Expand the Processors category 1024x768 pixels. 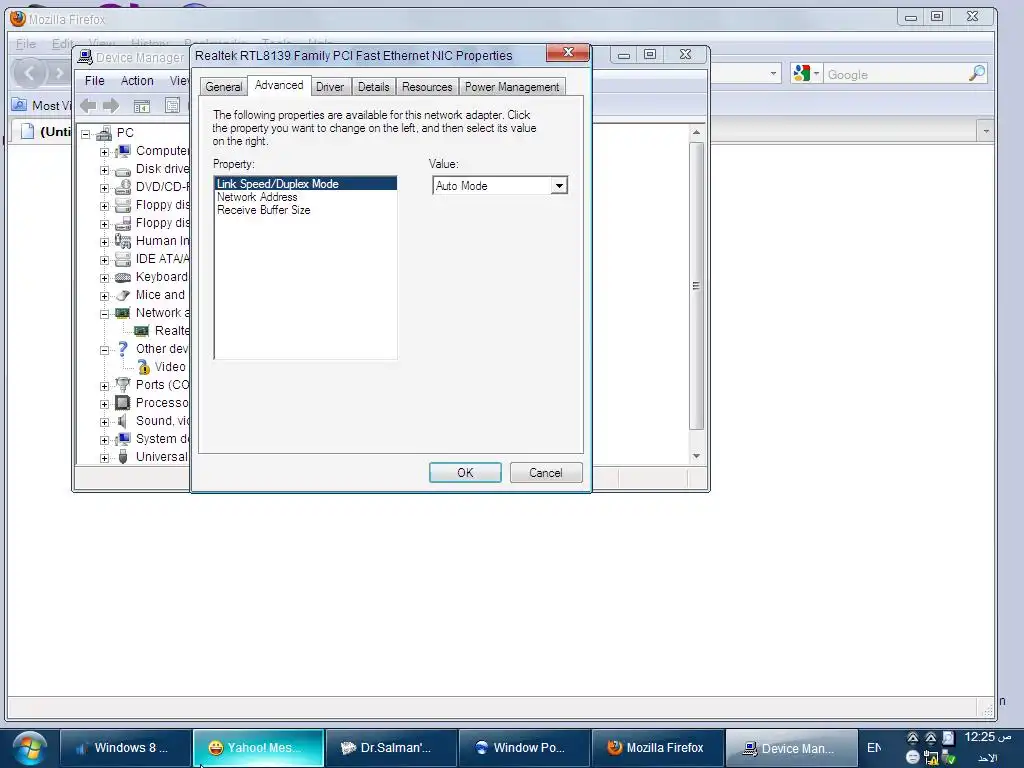click(104, 404)
